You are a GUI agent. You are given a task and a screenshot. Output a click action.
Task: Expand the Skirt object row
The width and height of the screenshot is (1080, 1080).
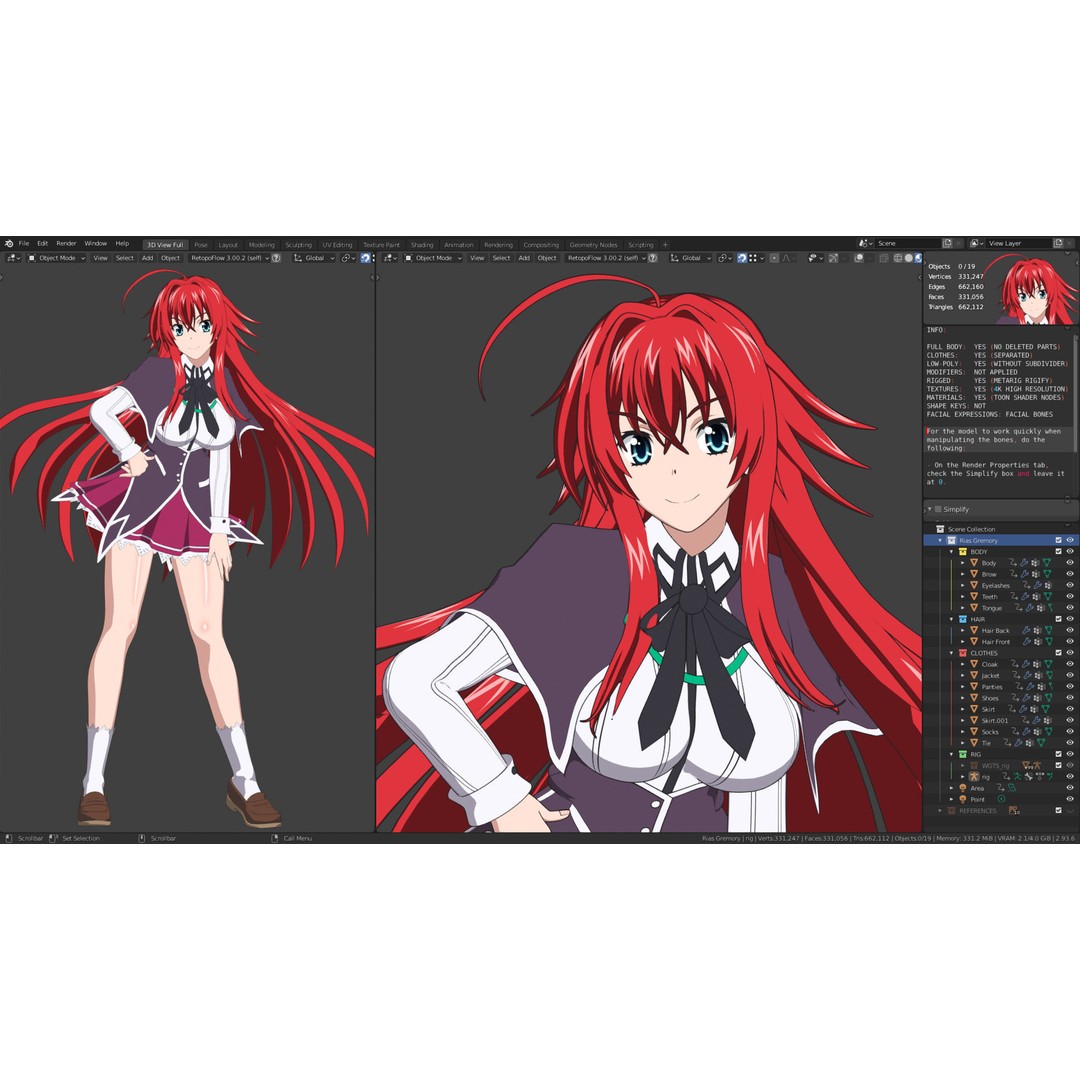963,709
